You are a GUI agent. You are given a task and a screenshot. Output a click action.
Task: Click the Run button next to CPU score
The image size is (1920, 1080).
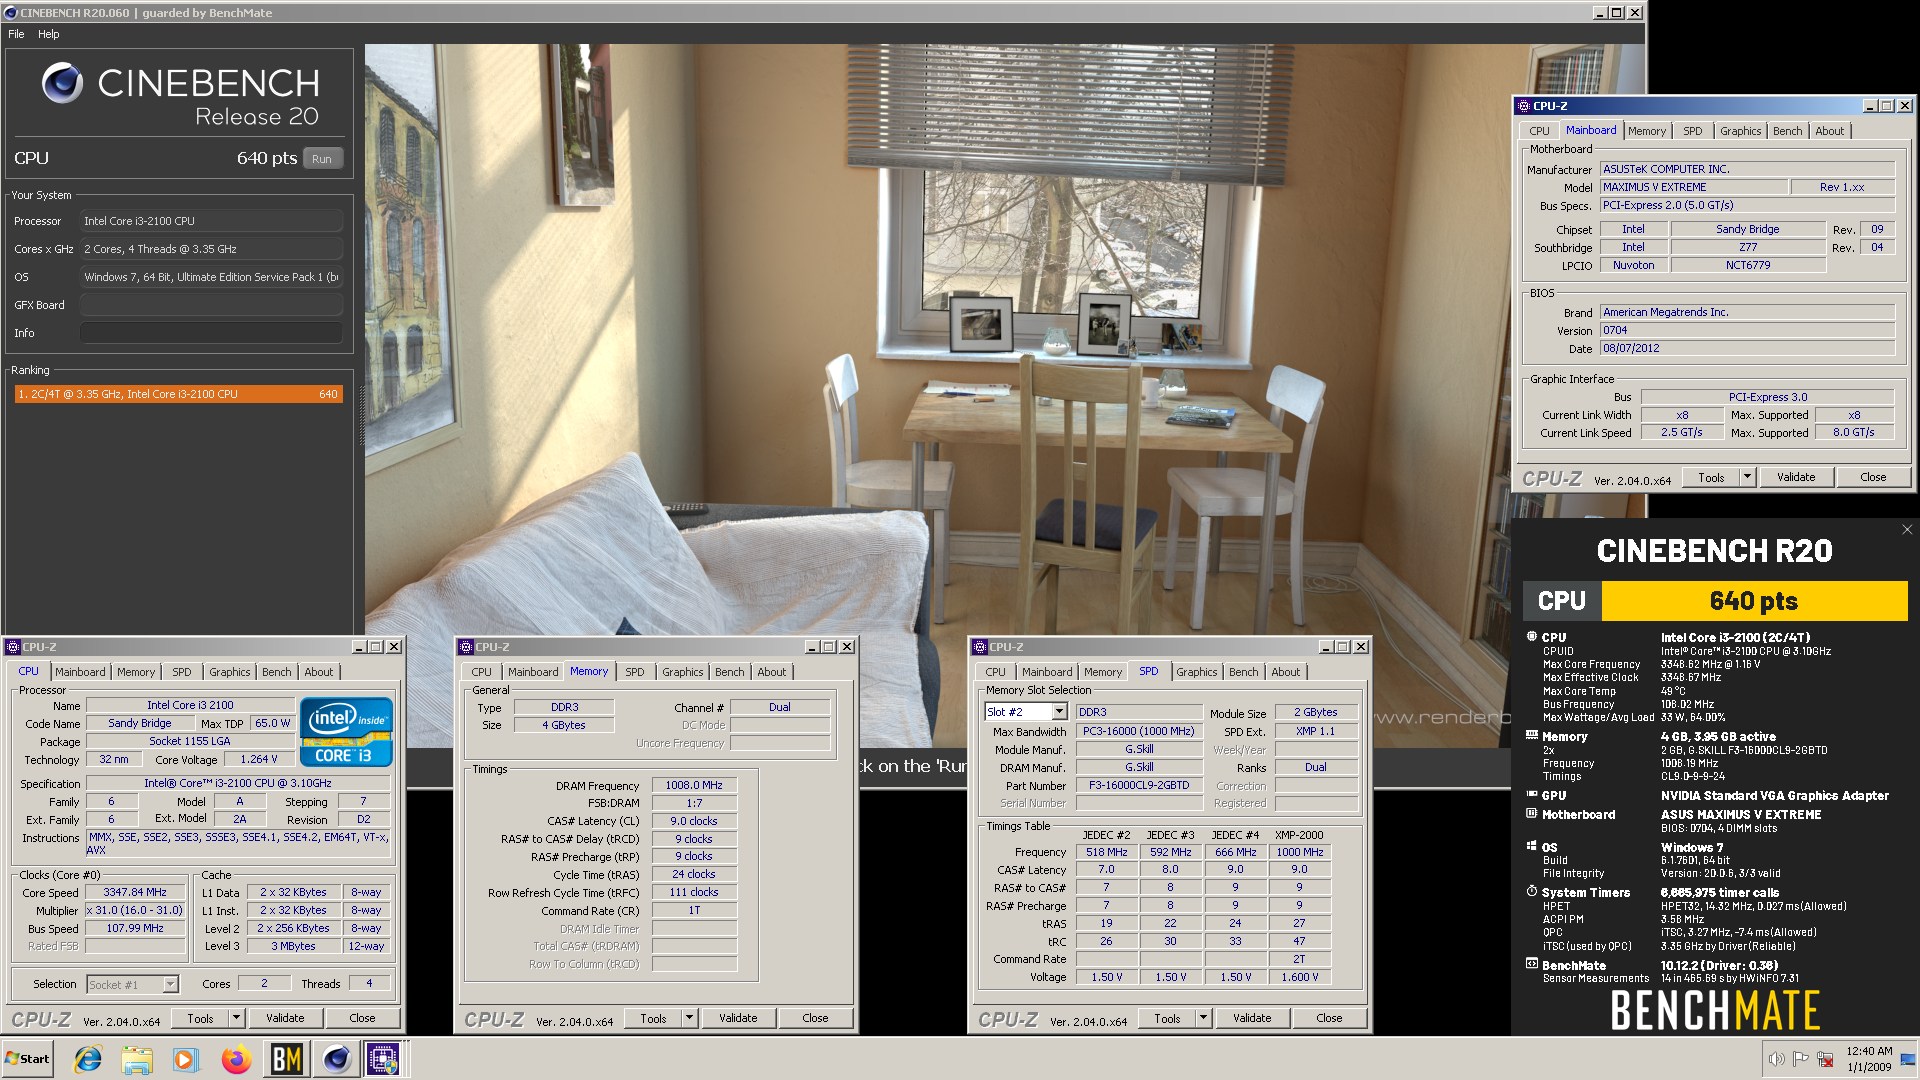[x=322, y=159]
